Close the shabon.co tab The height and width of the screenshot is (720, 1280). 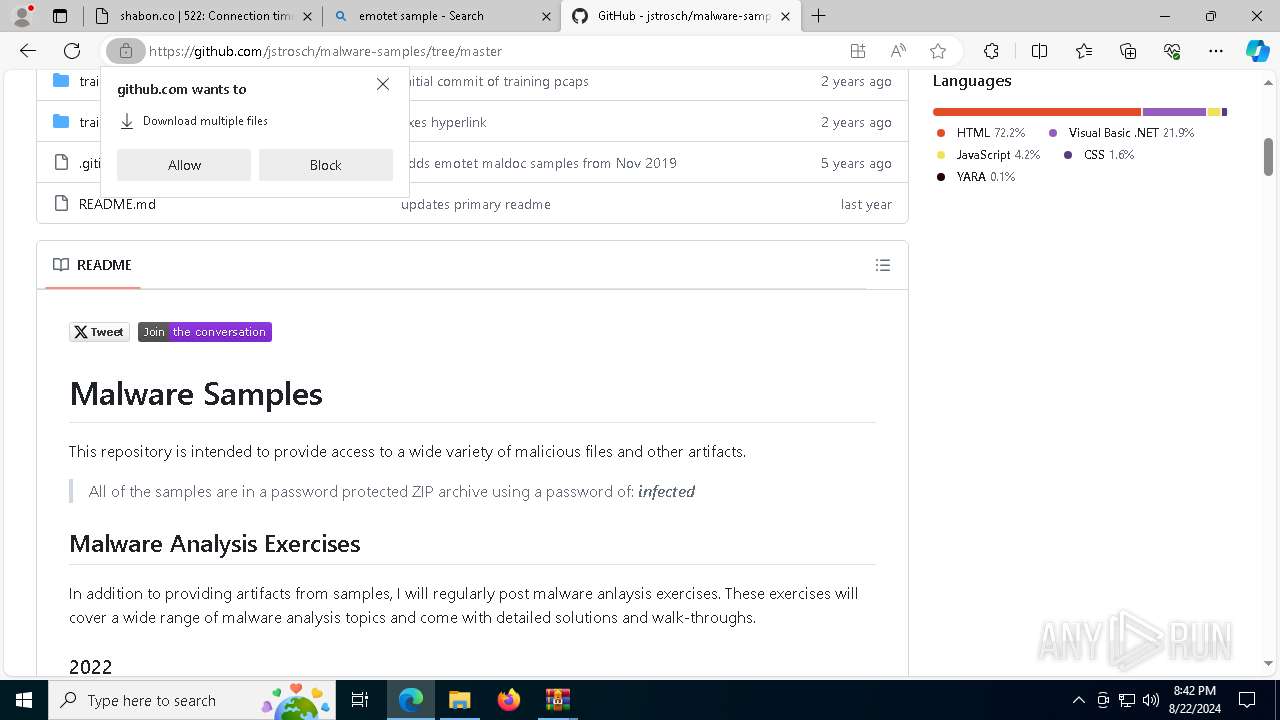(307, 16)
